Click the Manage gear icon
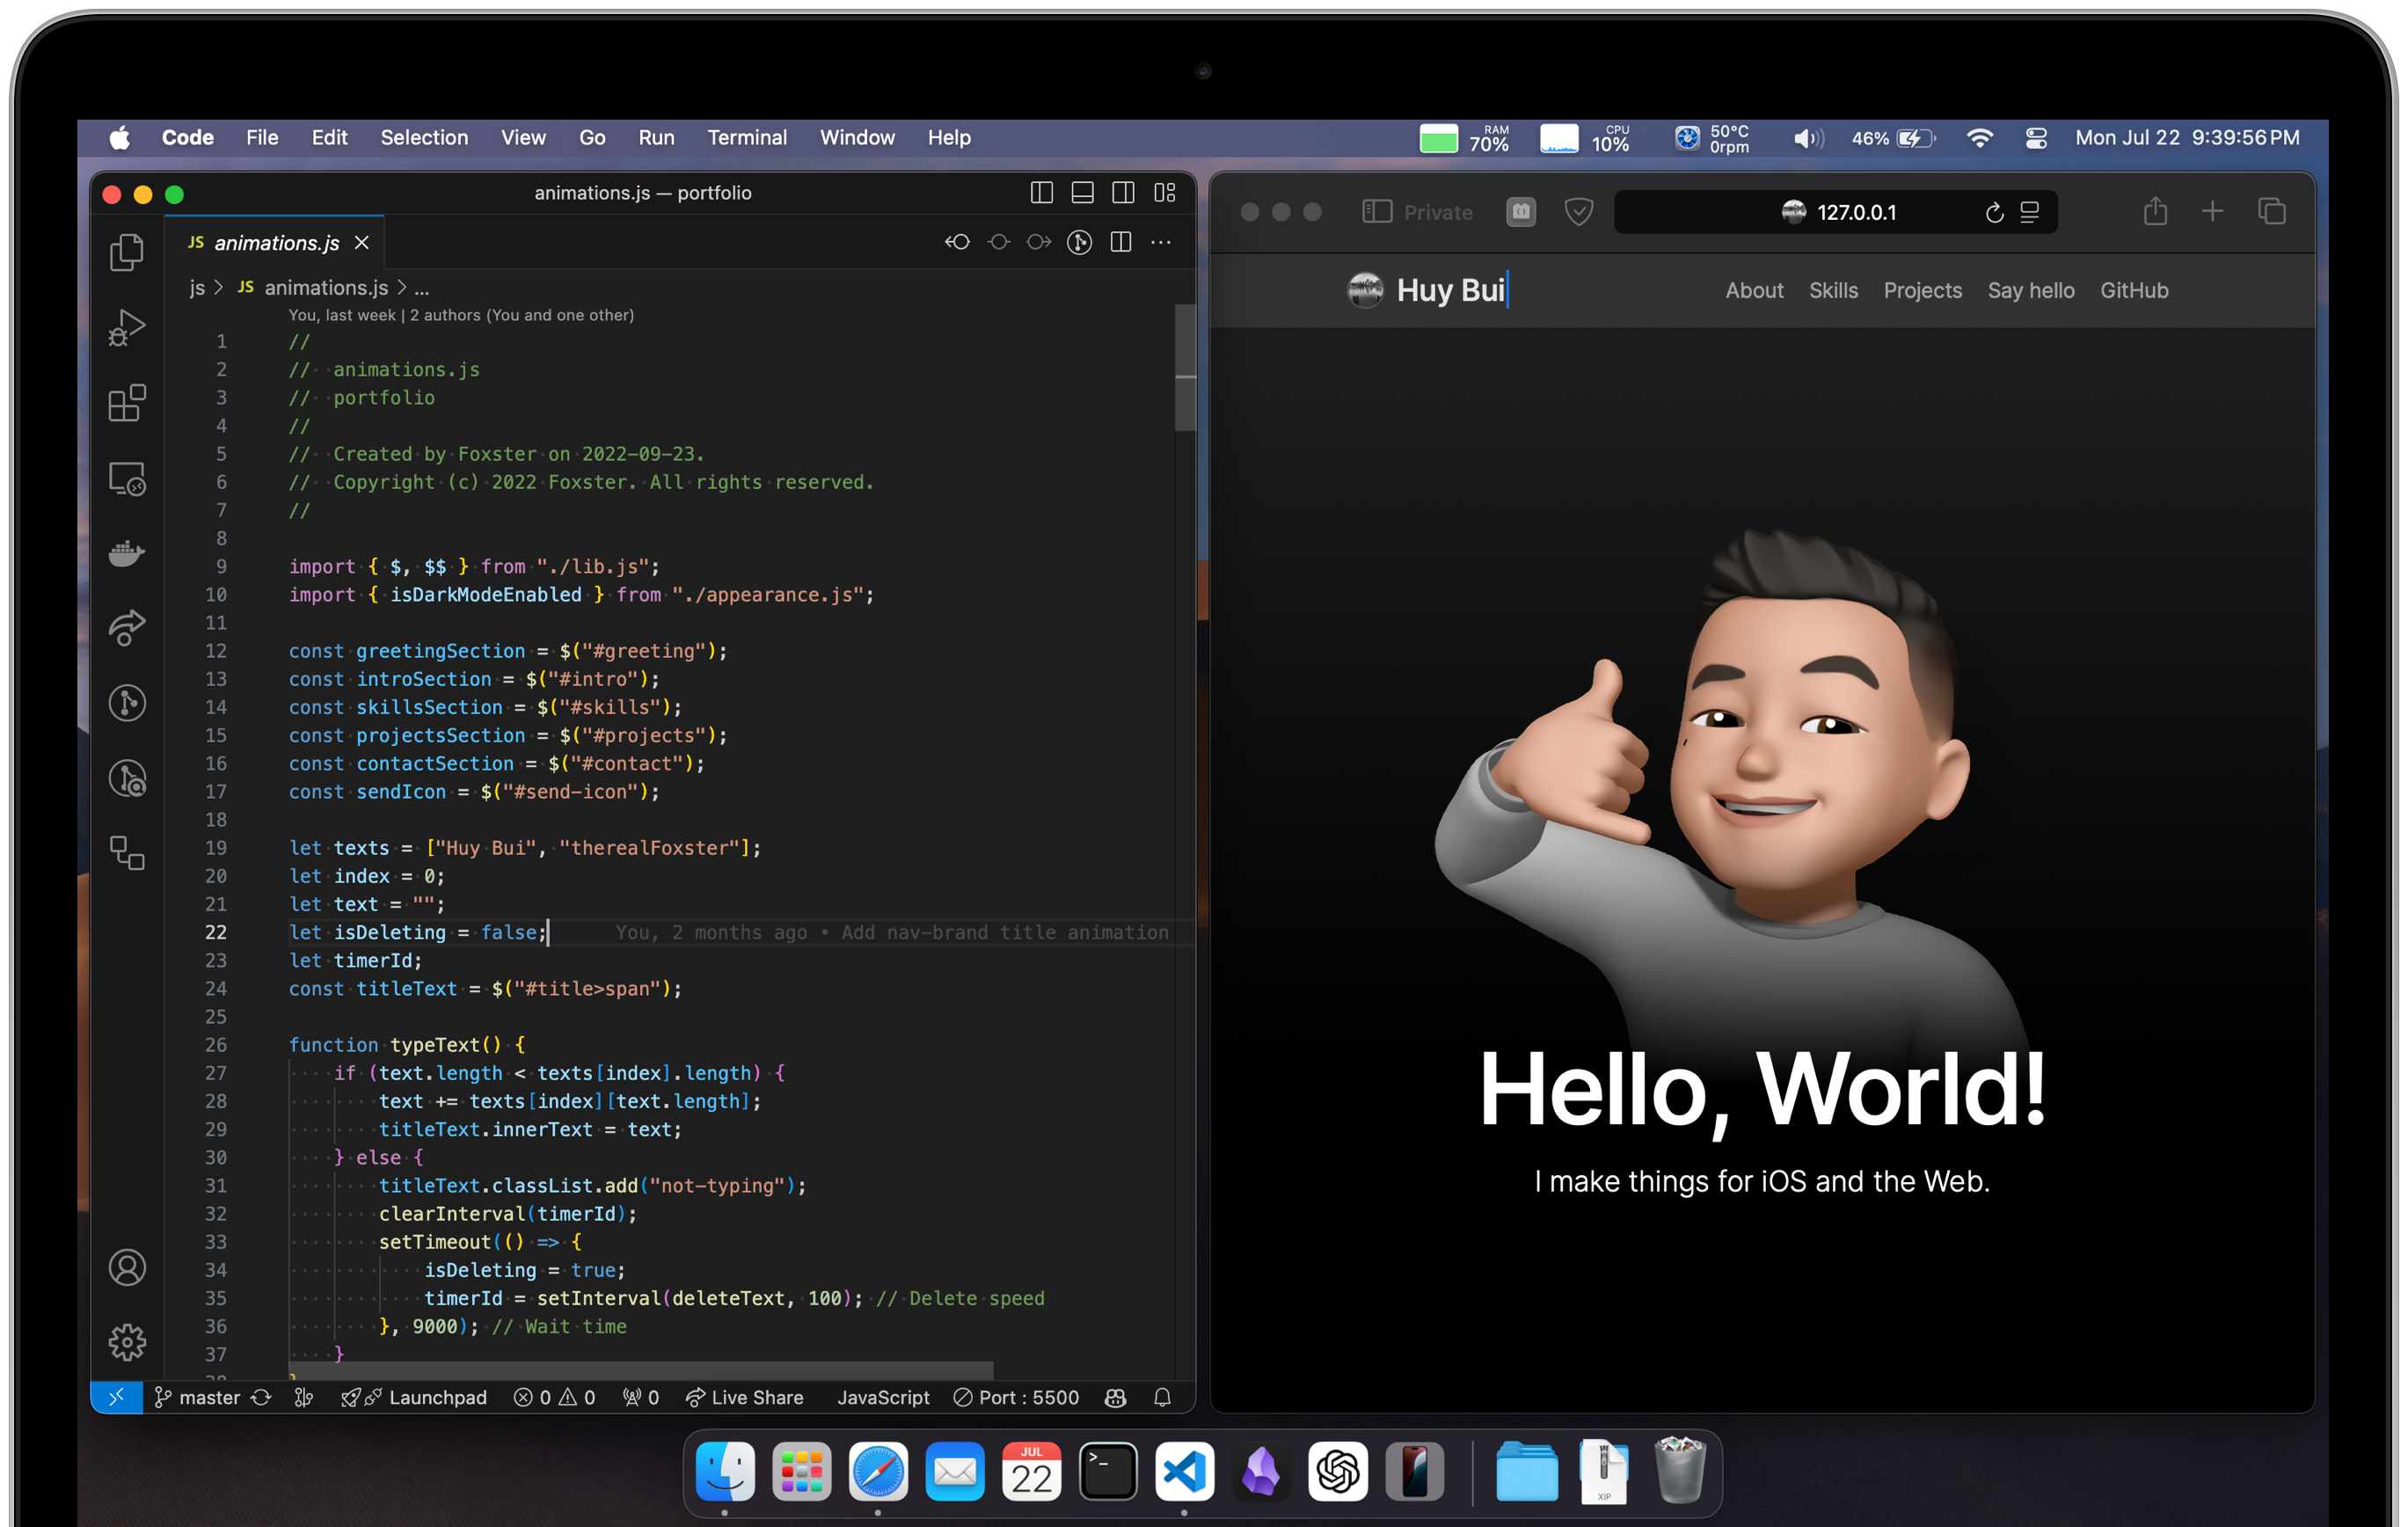The width and height of the screenshot is (2408, 1527). pyautogui.click(x=127, y=1342)
